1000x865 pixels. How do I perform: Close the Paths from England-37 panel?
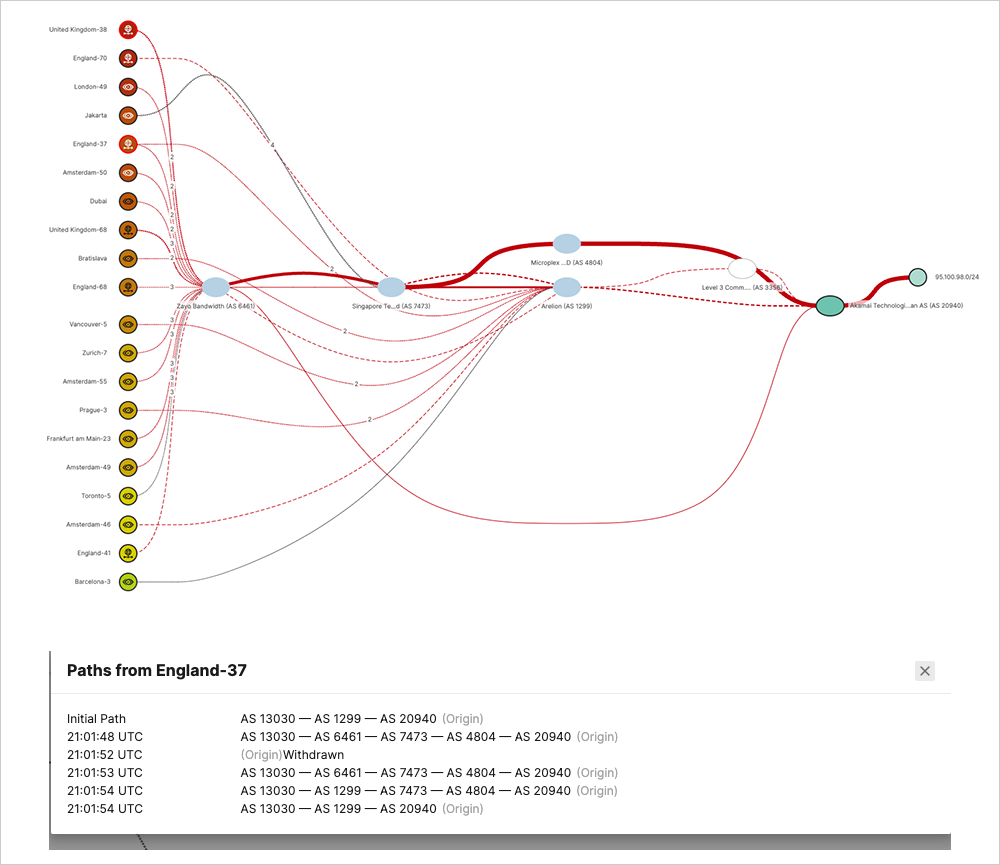pyautogui.click(x=925, y=671)
